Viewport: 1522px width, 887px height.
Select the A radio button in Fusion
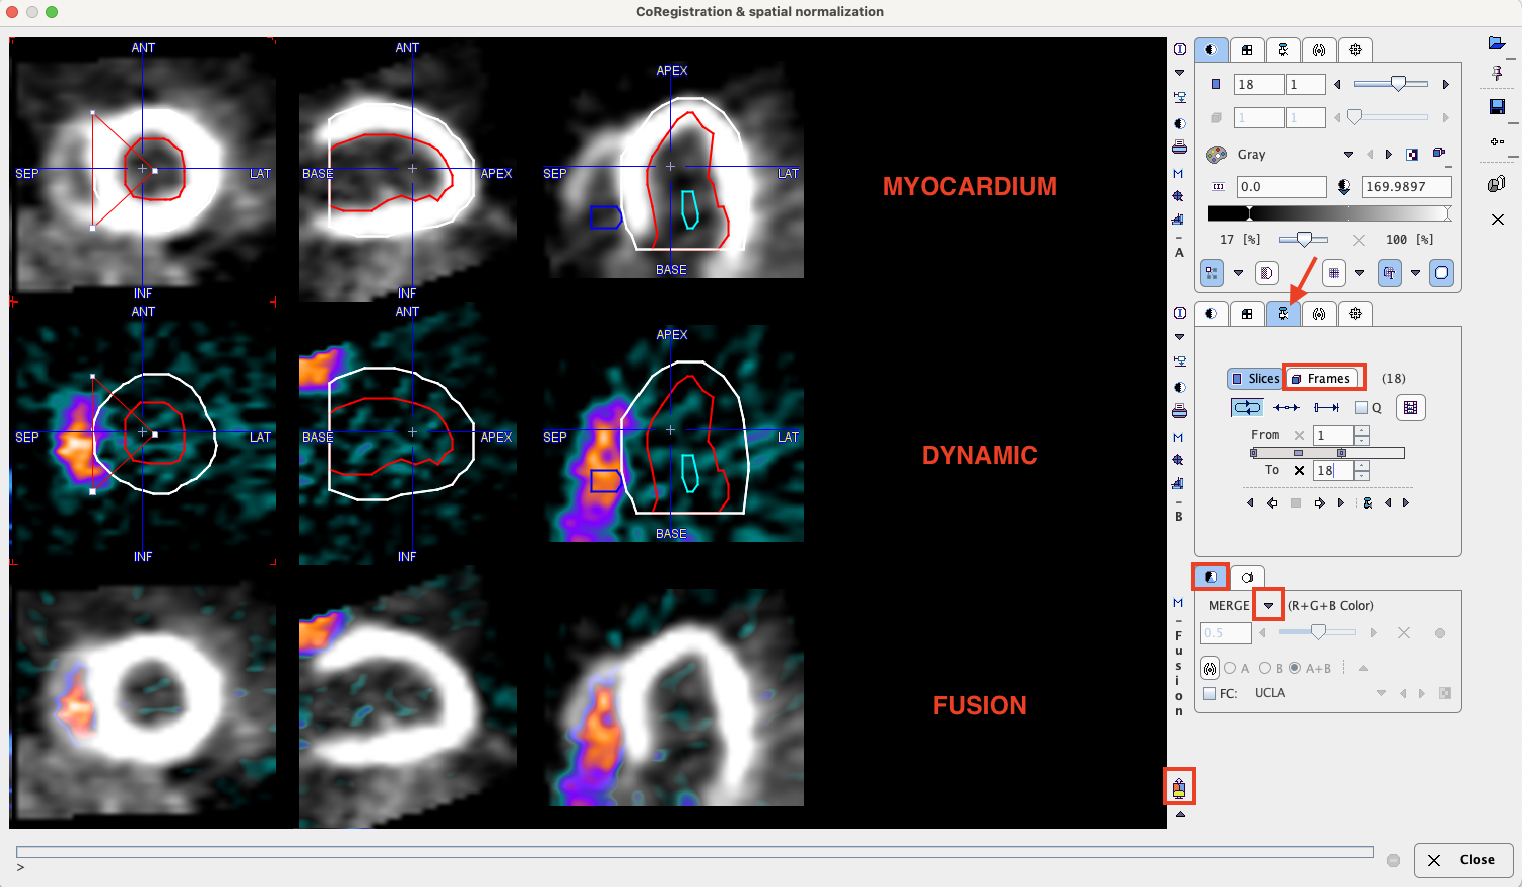(1230, 668)
